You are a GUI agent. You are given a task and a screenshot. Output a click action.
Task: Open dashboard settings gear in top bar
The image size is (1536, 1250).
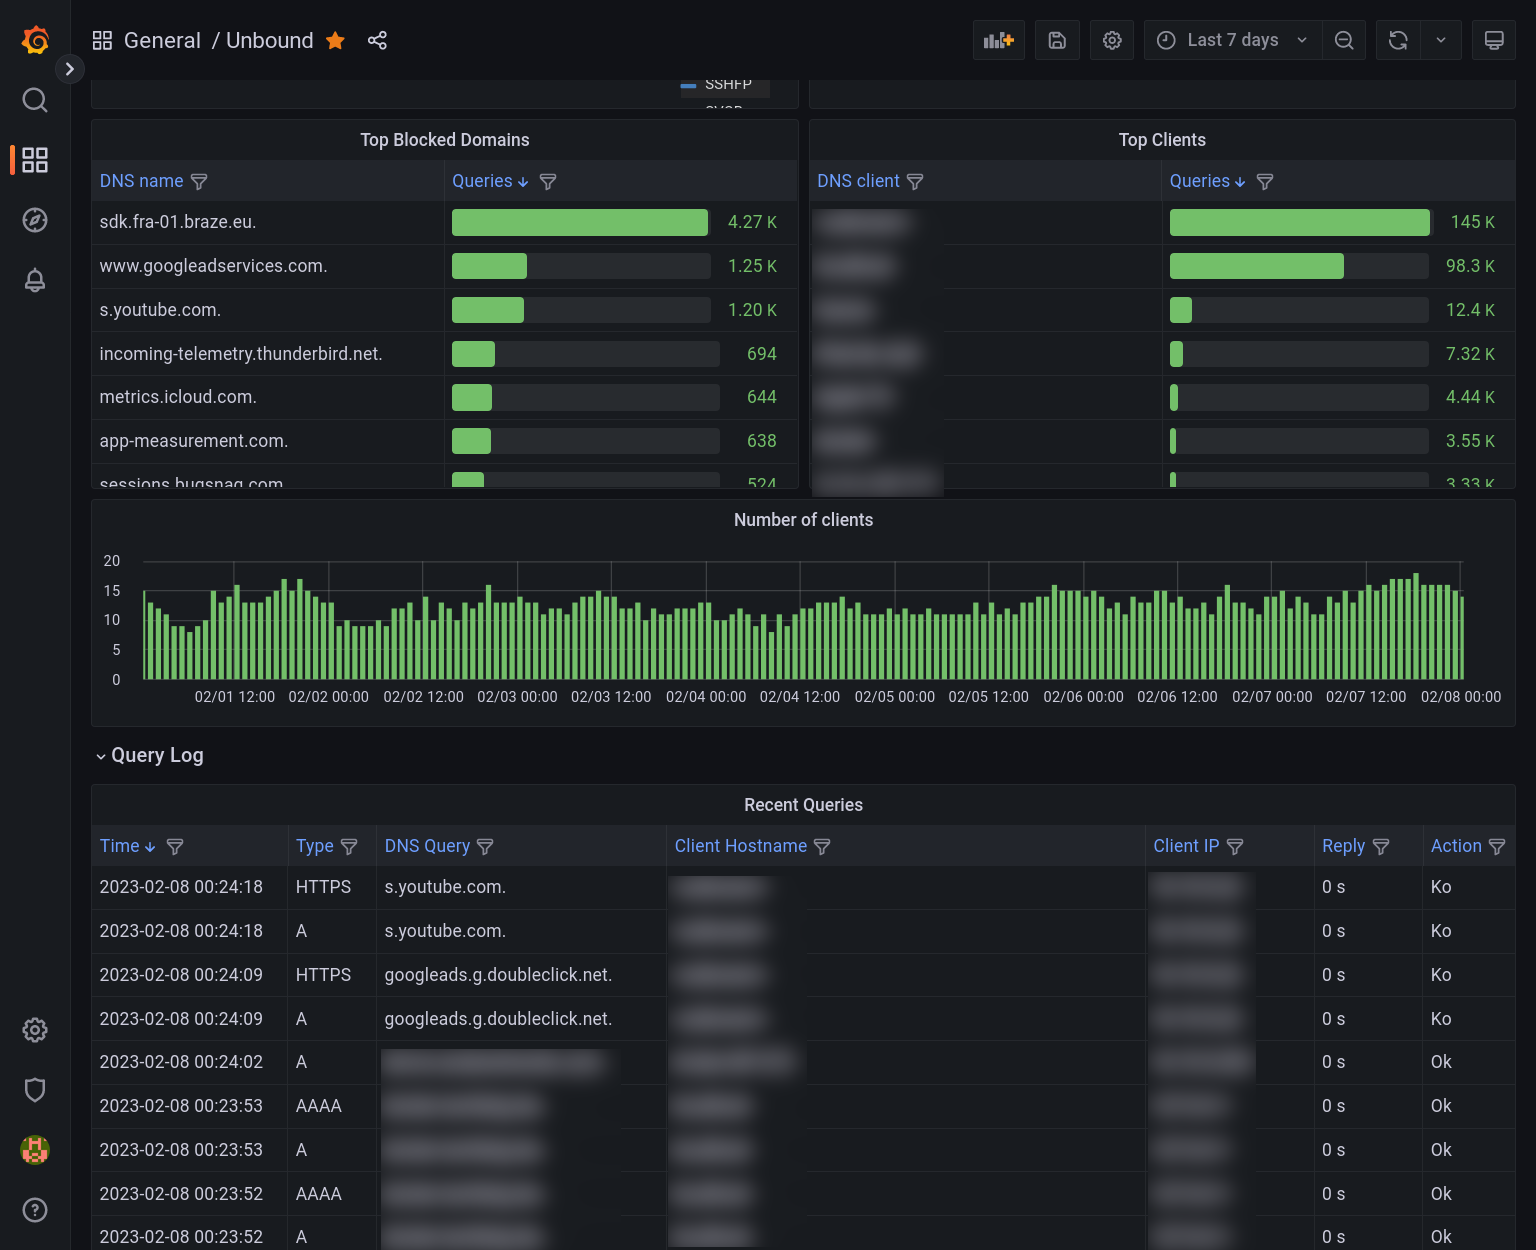[x=1112, y=40]
